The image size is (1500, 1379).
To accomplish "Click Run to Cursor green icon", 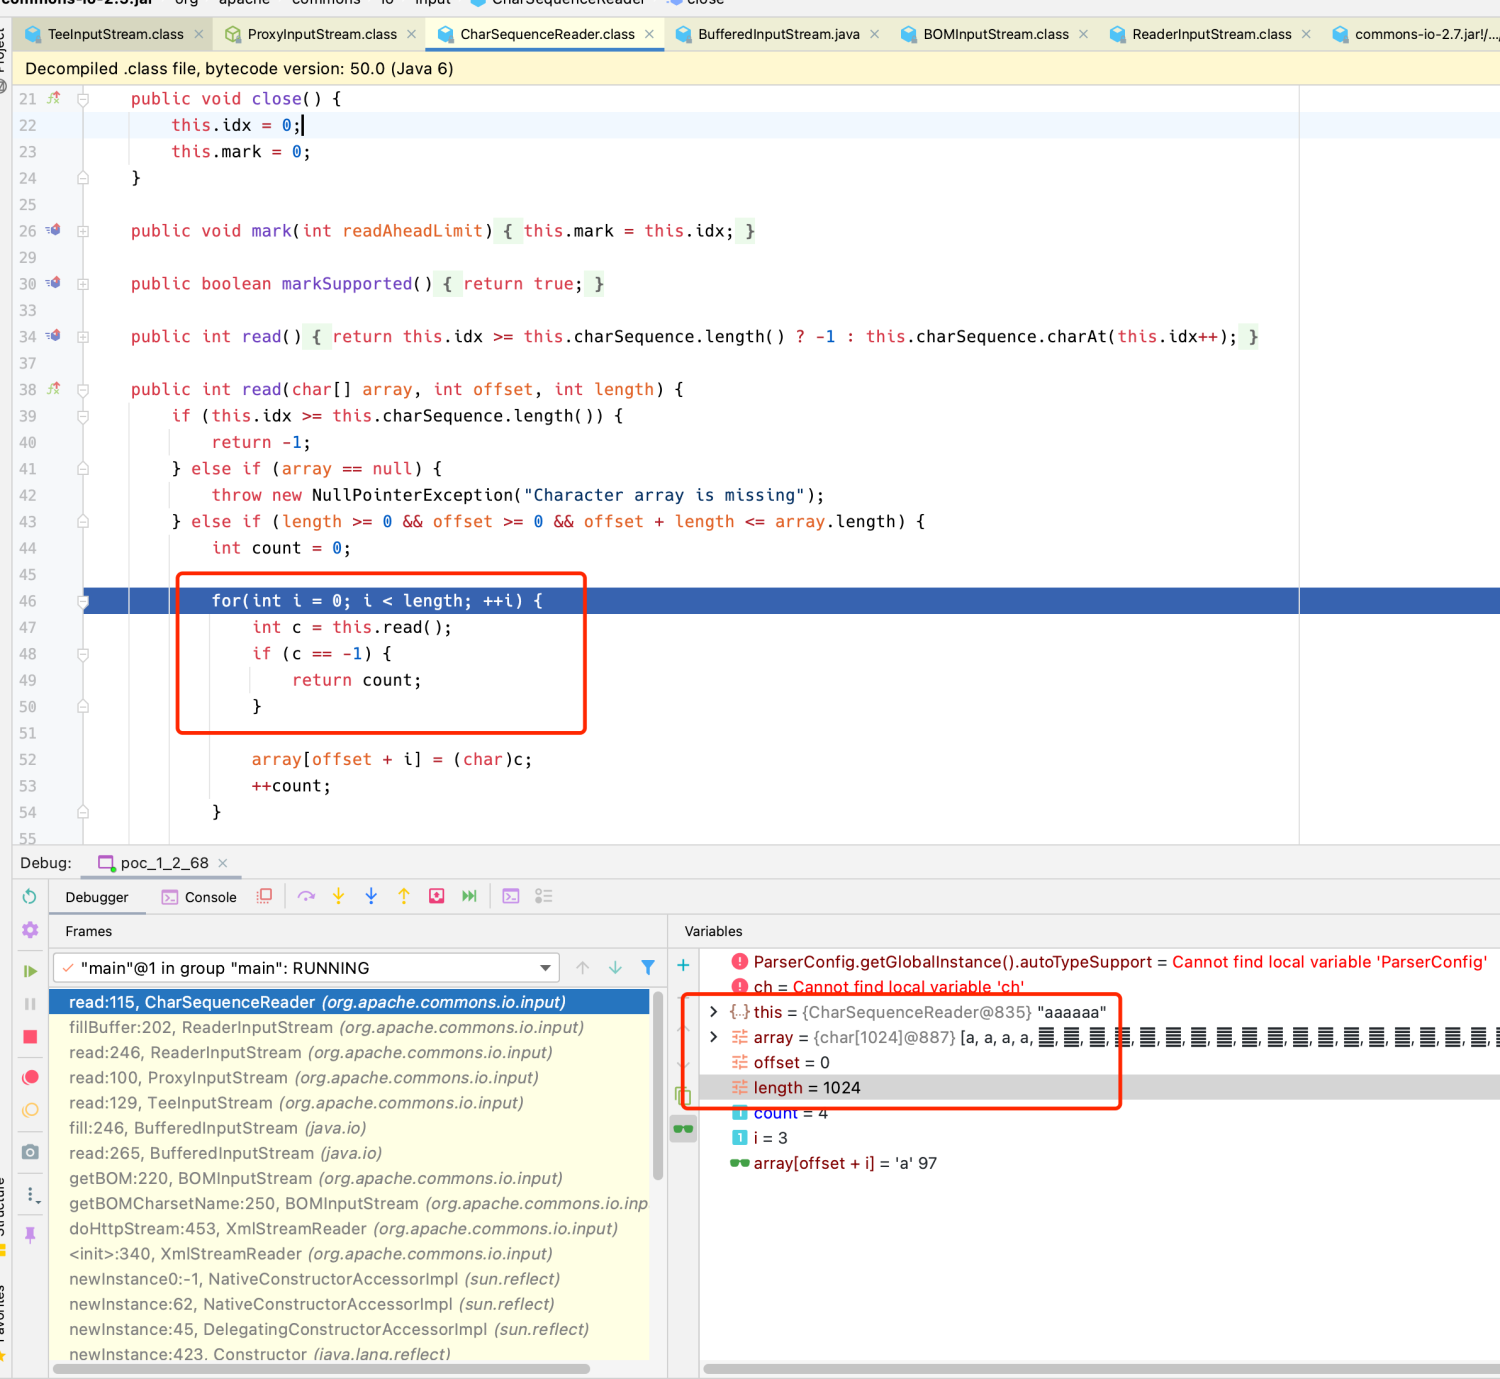I will pyautogui.click(x=469, y=896).
